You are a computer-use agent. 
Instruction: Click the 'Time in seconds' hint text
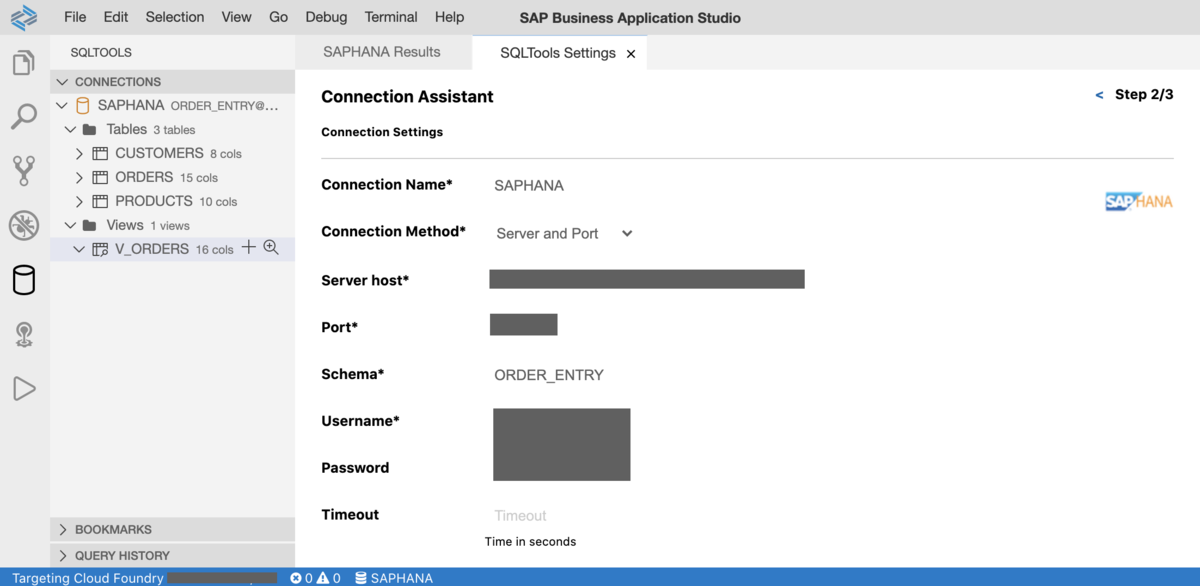[x=530, y=541]
